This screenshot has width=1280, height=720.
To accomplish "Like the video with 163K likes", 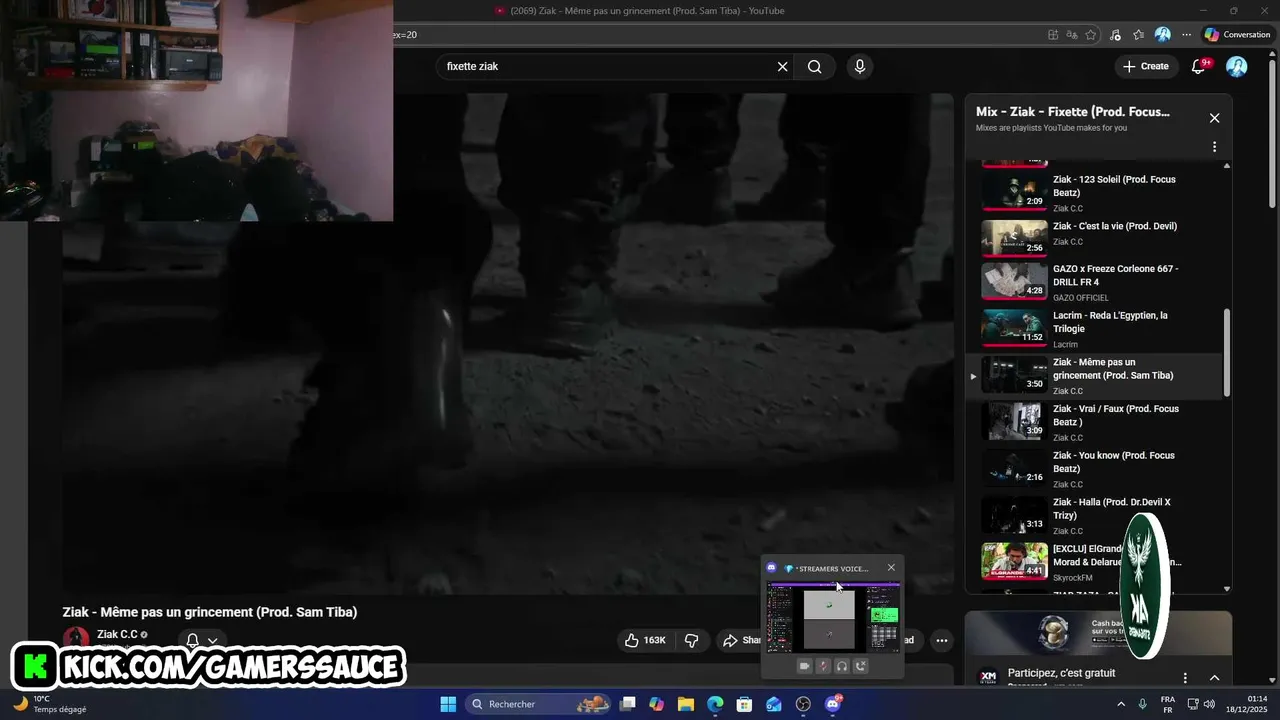I will [645, 640].
